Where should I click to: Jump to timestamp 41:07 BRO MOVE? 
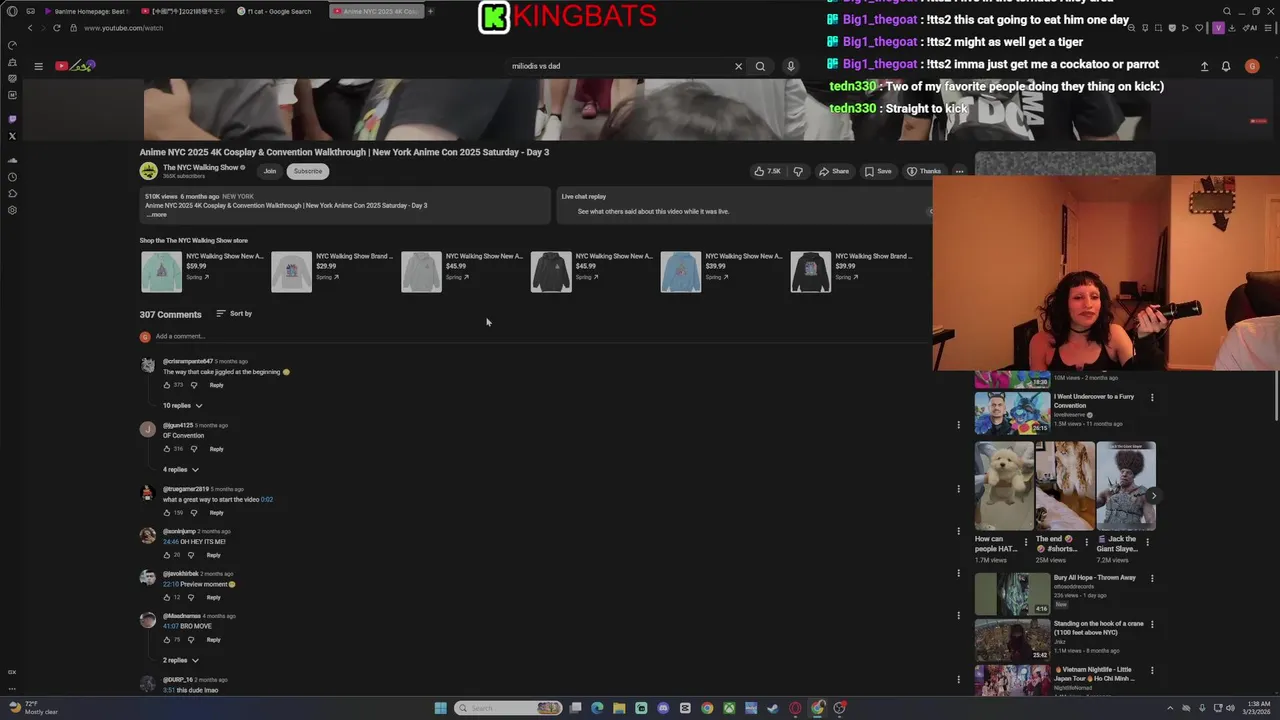click(x=171, y=626)
